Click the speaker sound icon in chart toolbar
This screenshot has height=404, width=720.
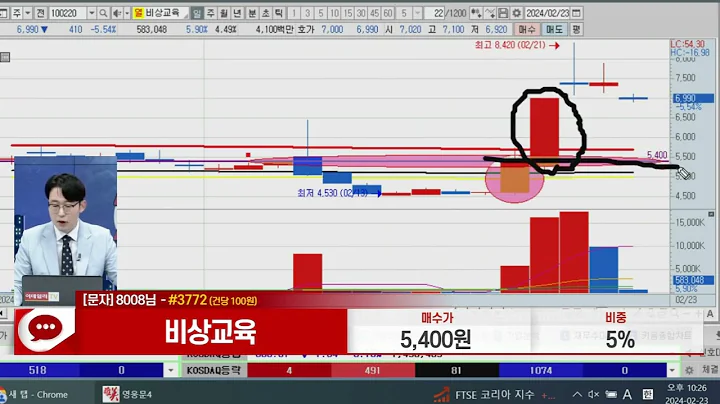(117, 13)
